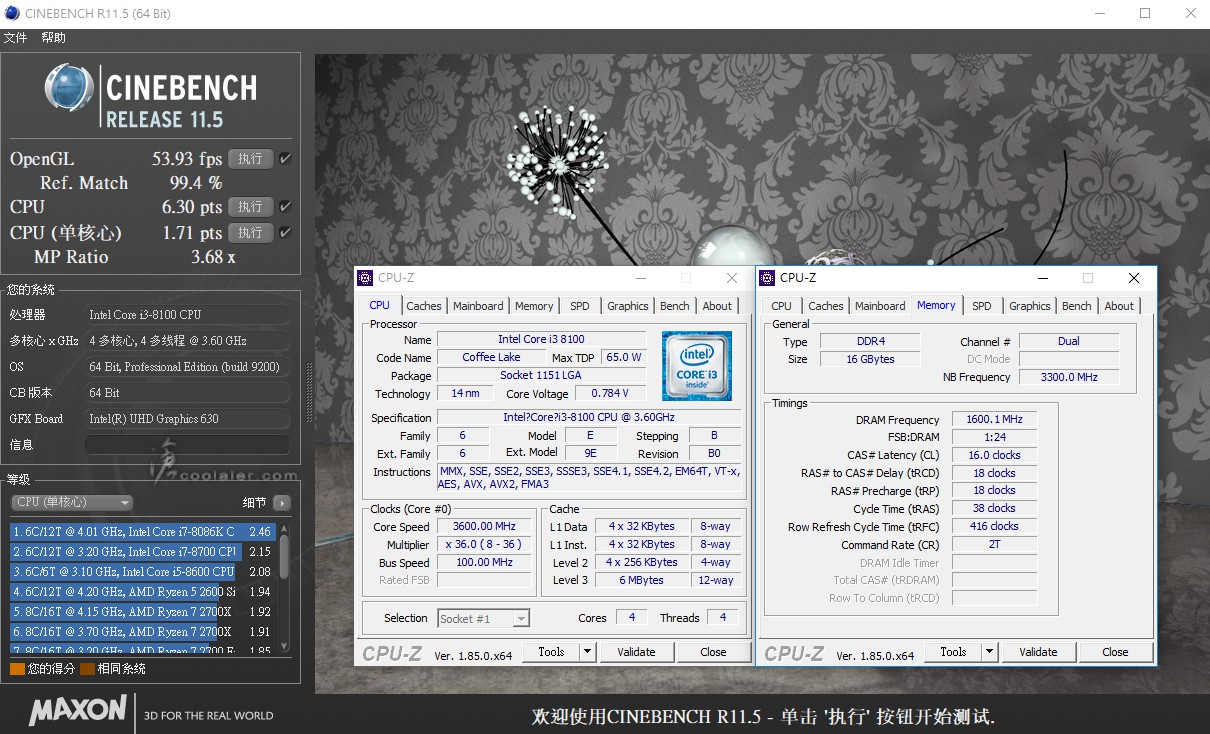Click the GFX Board field Intel UHD Graphics 630
The height and width of the screenshot is (734, 1210).
[x=188, y=419]
